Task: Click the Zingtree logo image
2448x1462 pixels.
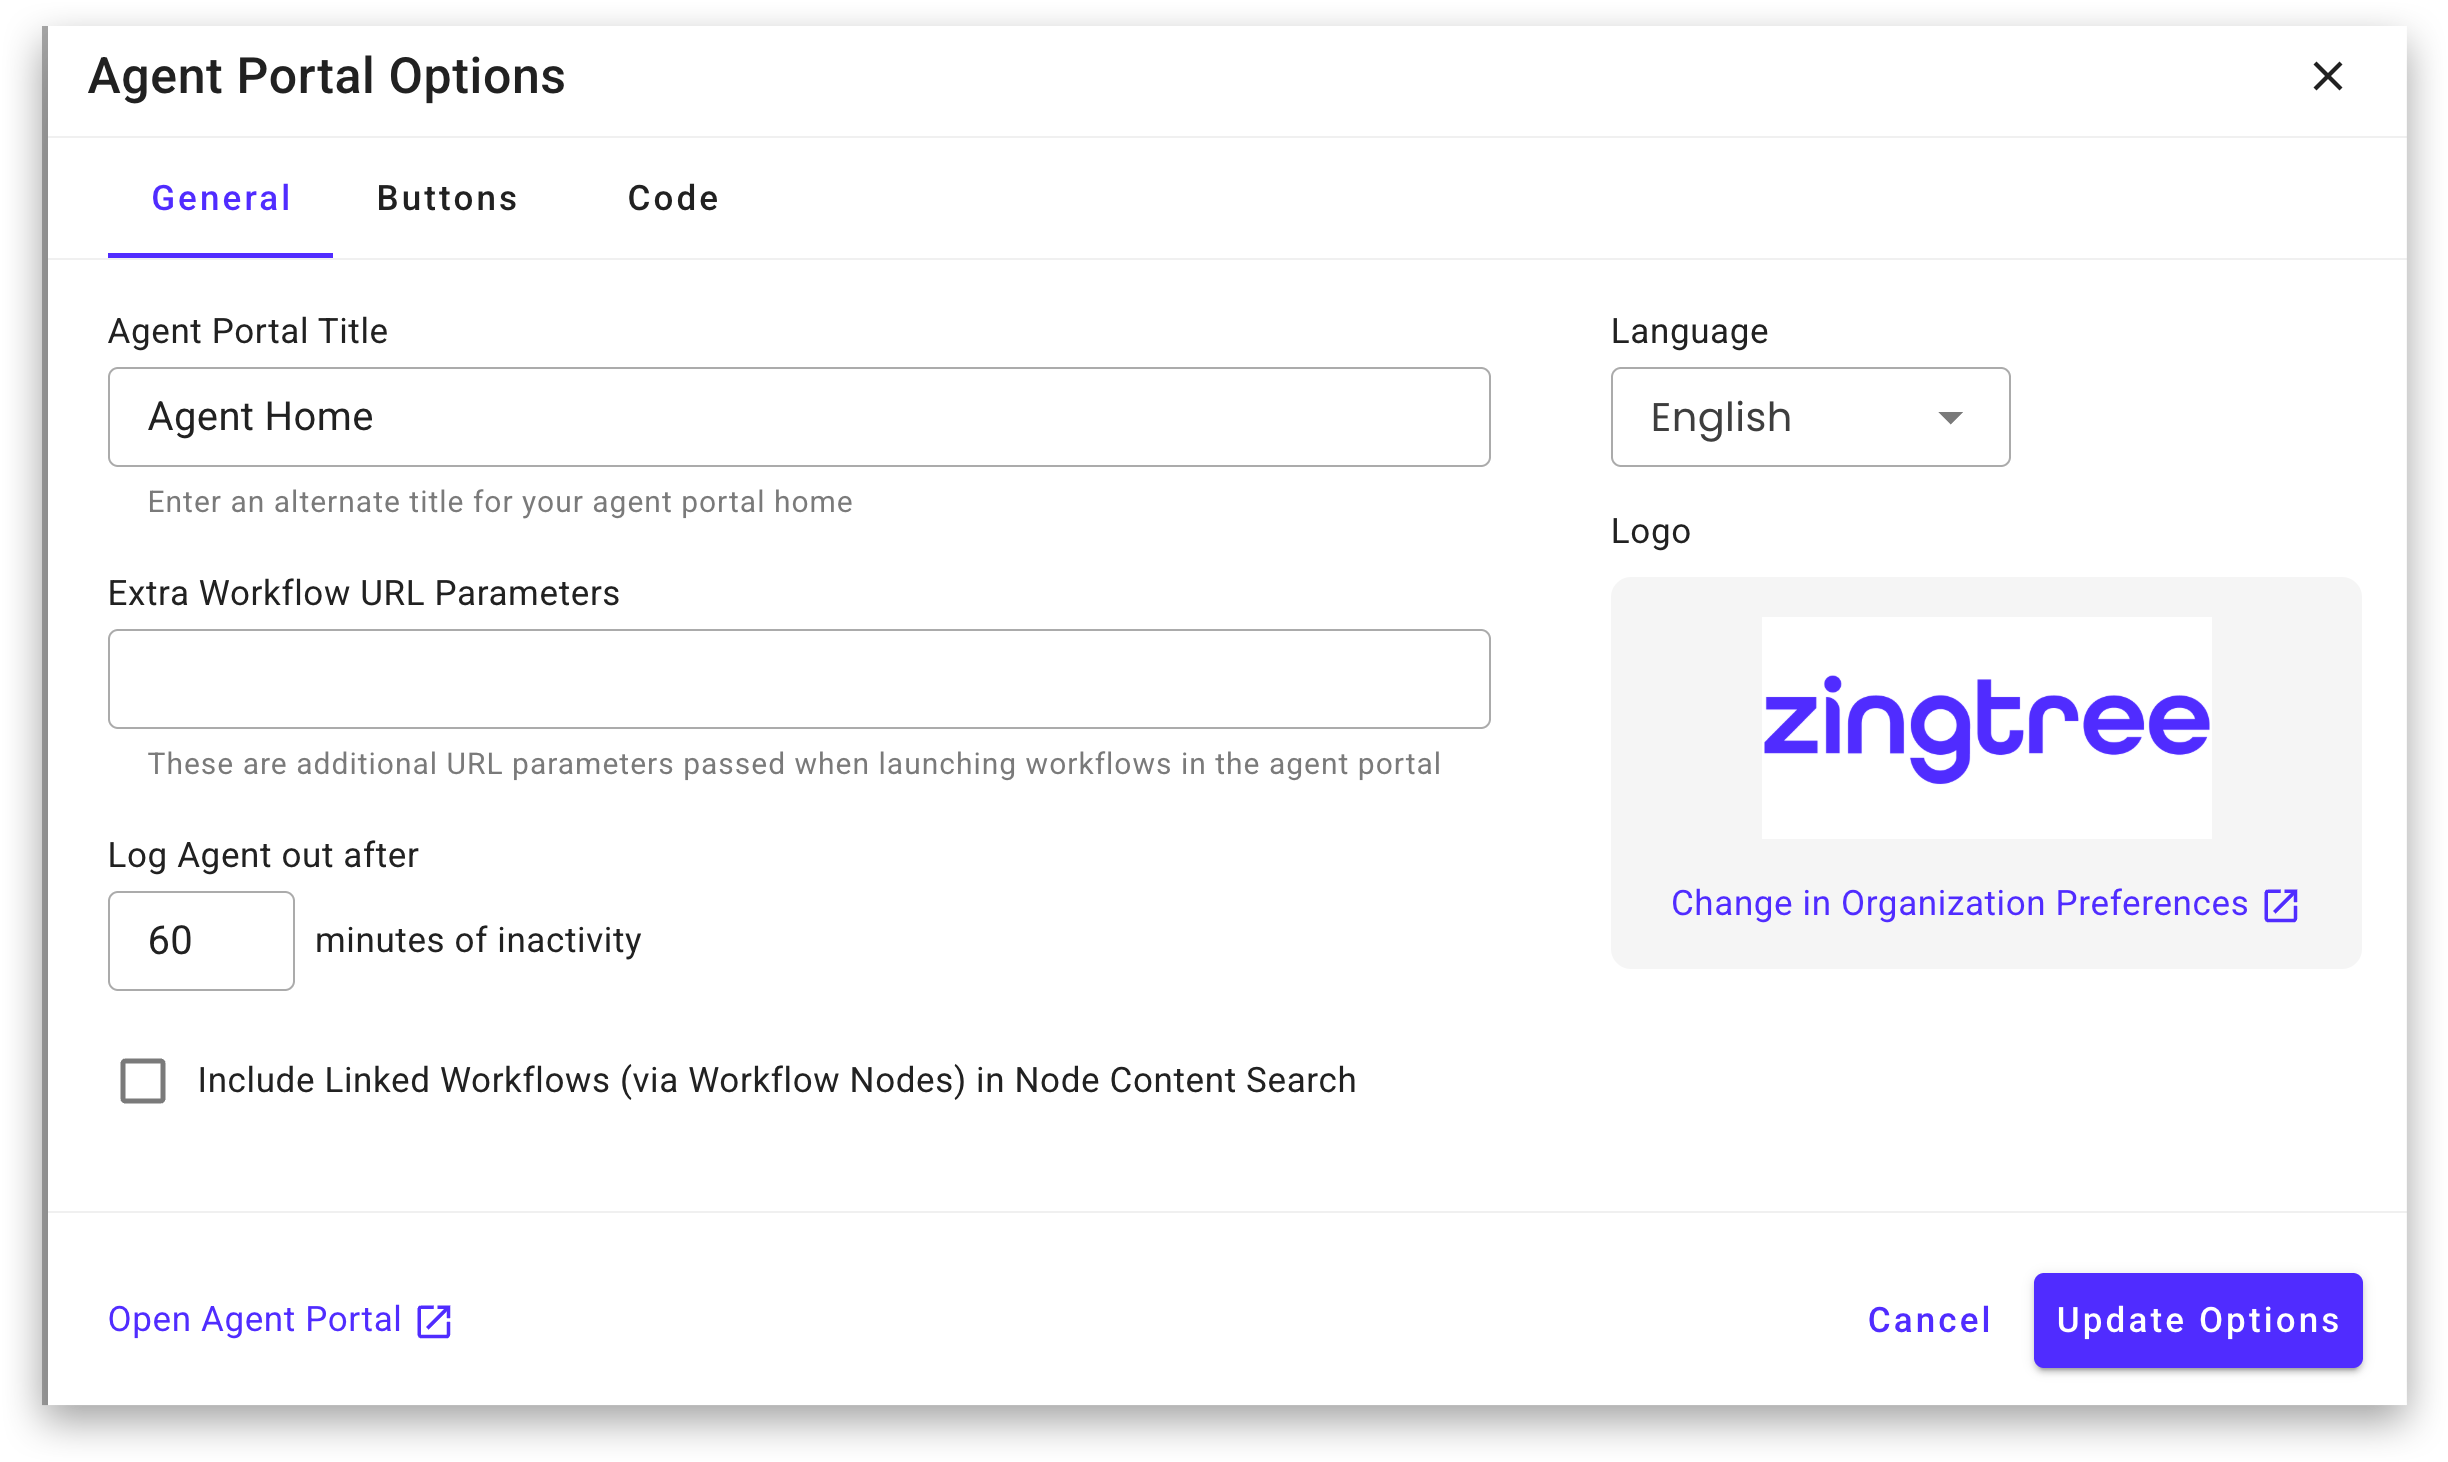Action: pos(1986,727)
